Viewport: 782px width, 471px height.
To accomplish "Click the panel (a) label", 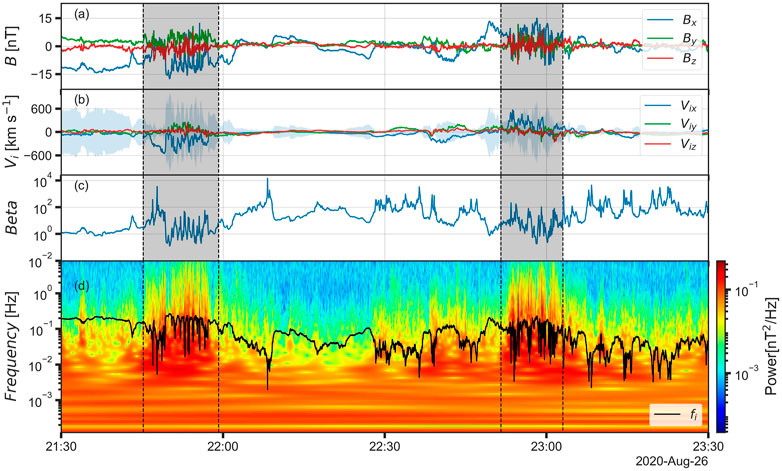I will pyautogui.click(x=81, y=15).
